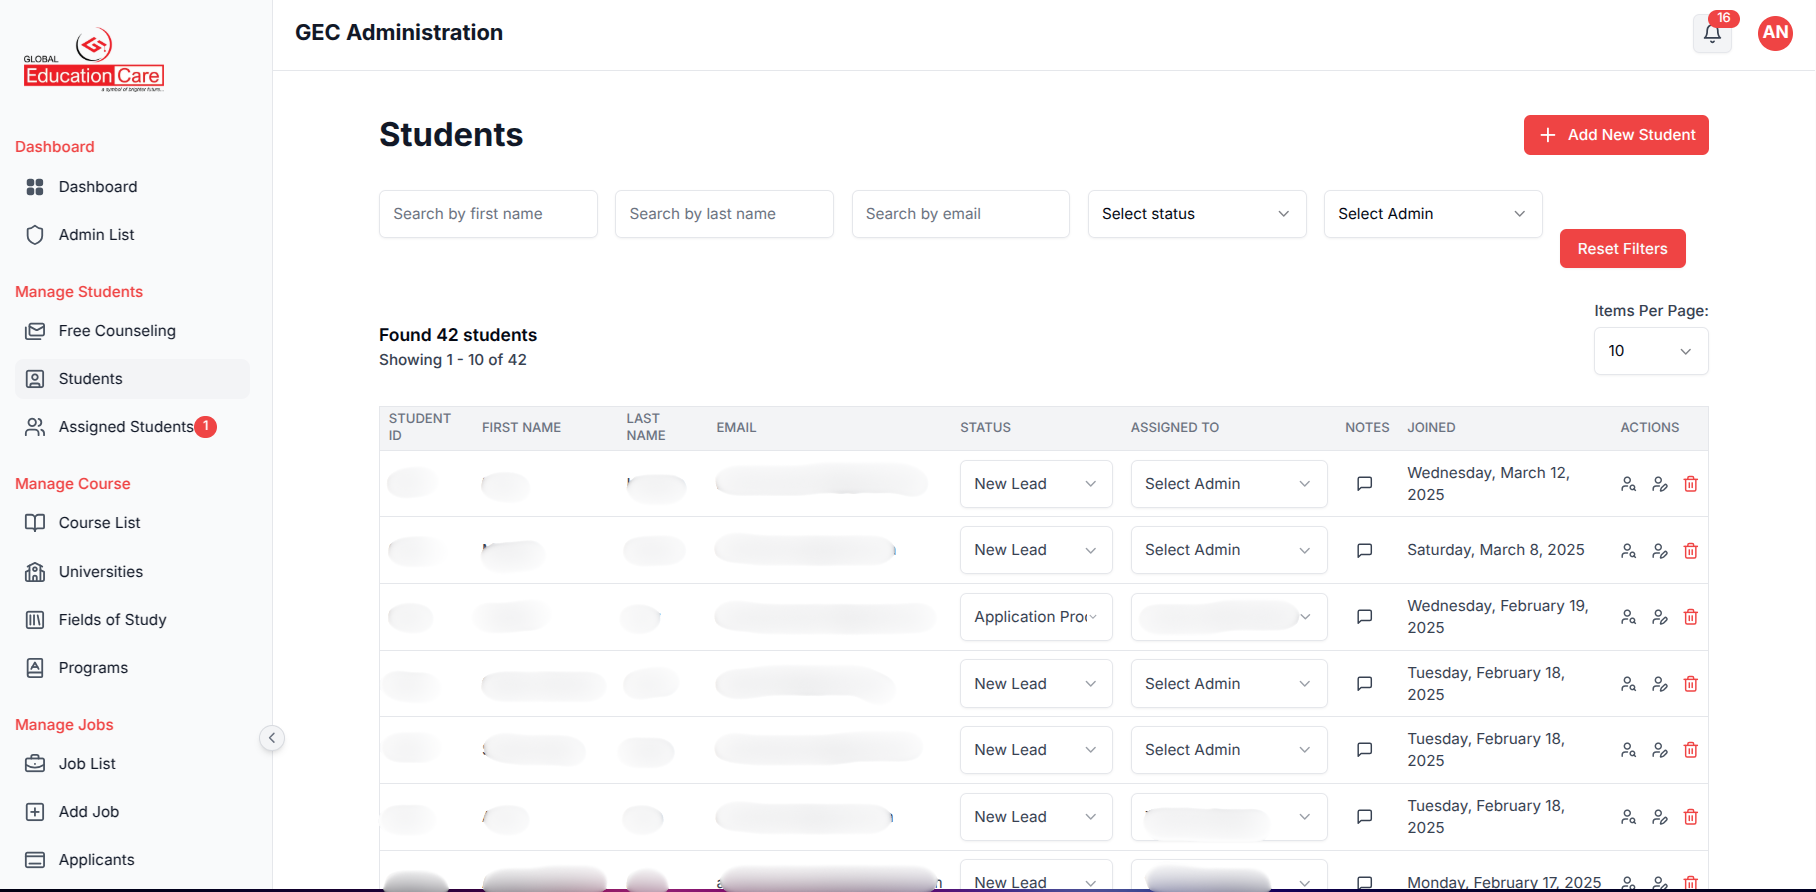Delete the student who joined March 12
Viewport: 1816px width, 892px height.
click(x=1690, y=484)
